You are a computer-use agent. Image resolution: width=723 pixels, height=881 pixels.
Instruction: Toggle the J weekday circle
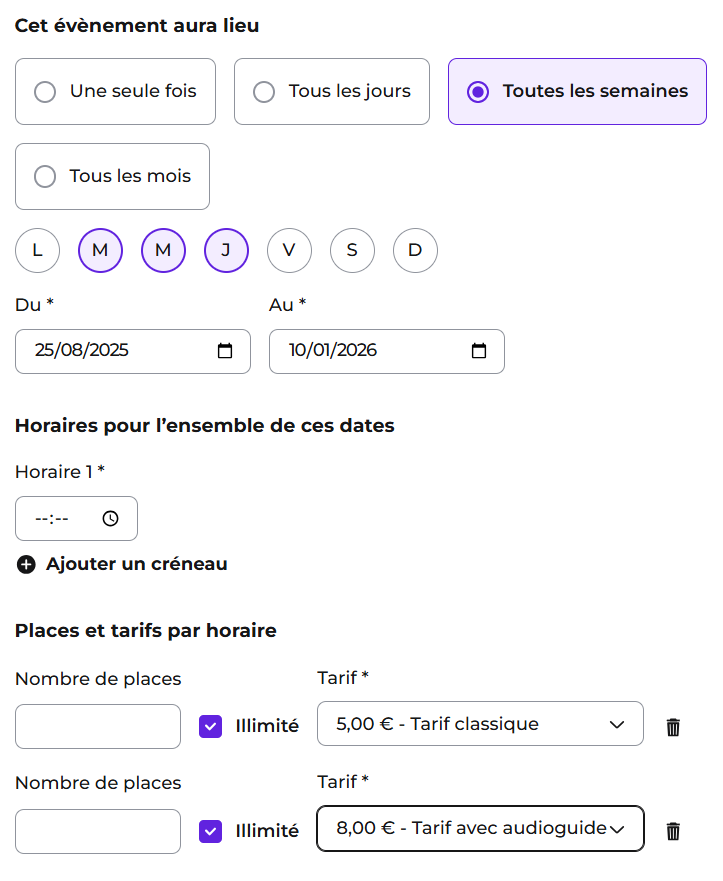pyautogui.click(x=226, y=251)
